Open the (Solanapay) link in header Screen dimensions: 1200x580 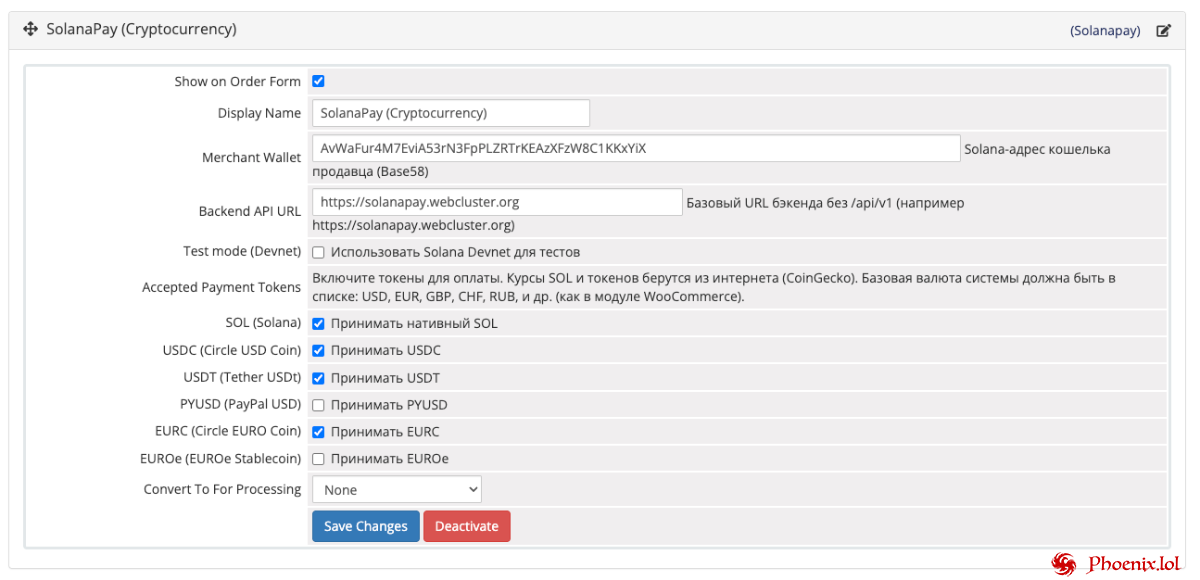point(1105,31)
